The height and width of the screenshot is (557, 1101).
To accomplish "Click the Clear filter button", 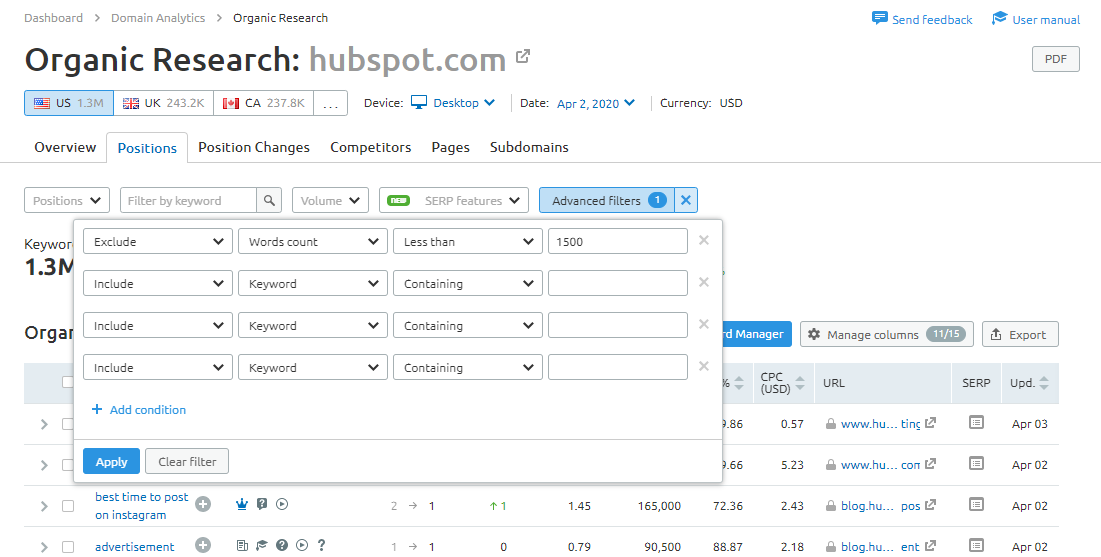I will [x=187, y=461].
